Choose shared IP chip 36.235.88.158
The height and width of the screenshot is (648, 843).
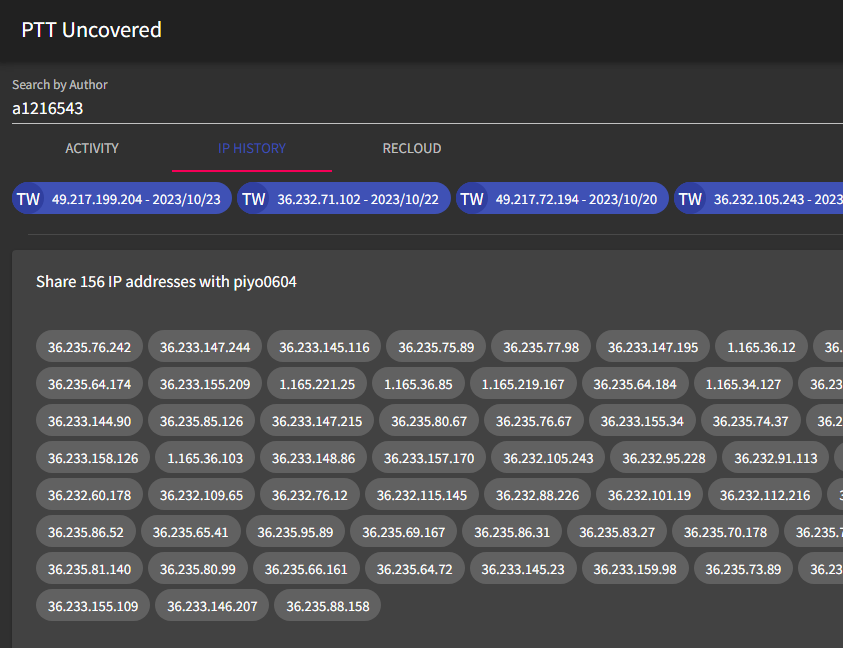328,606
